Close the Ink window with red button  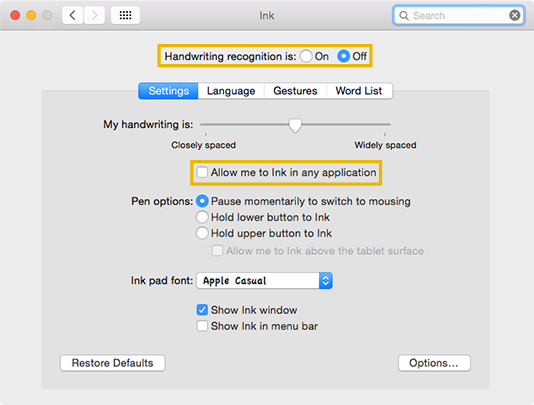15,15
